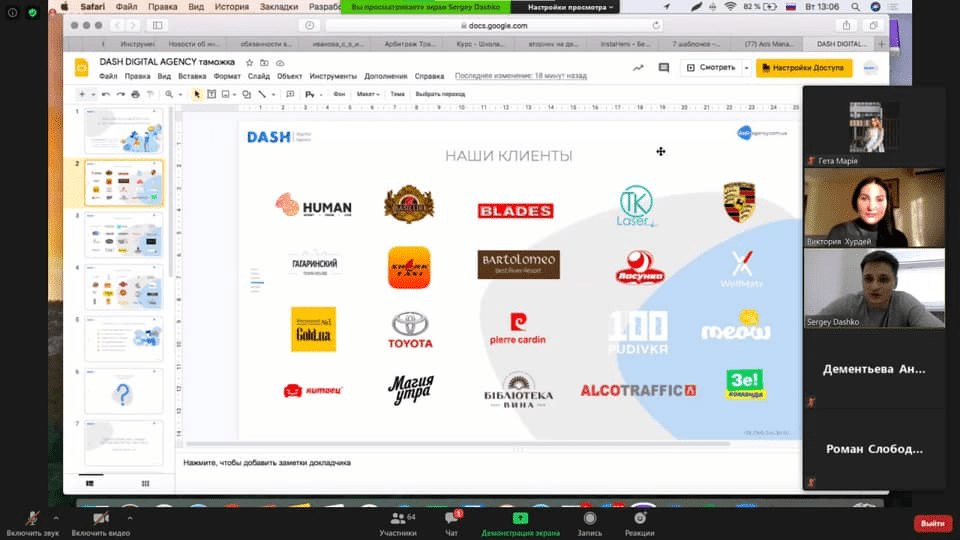Click the activity trend icon
The width and height of the screenshot is (960, 540).
pos(638,68)
